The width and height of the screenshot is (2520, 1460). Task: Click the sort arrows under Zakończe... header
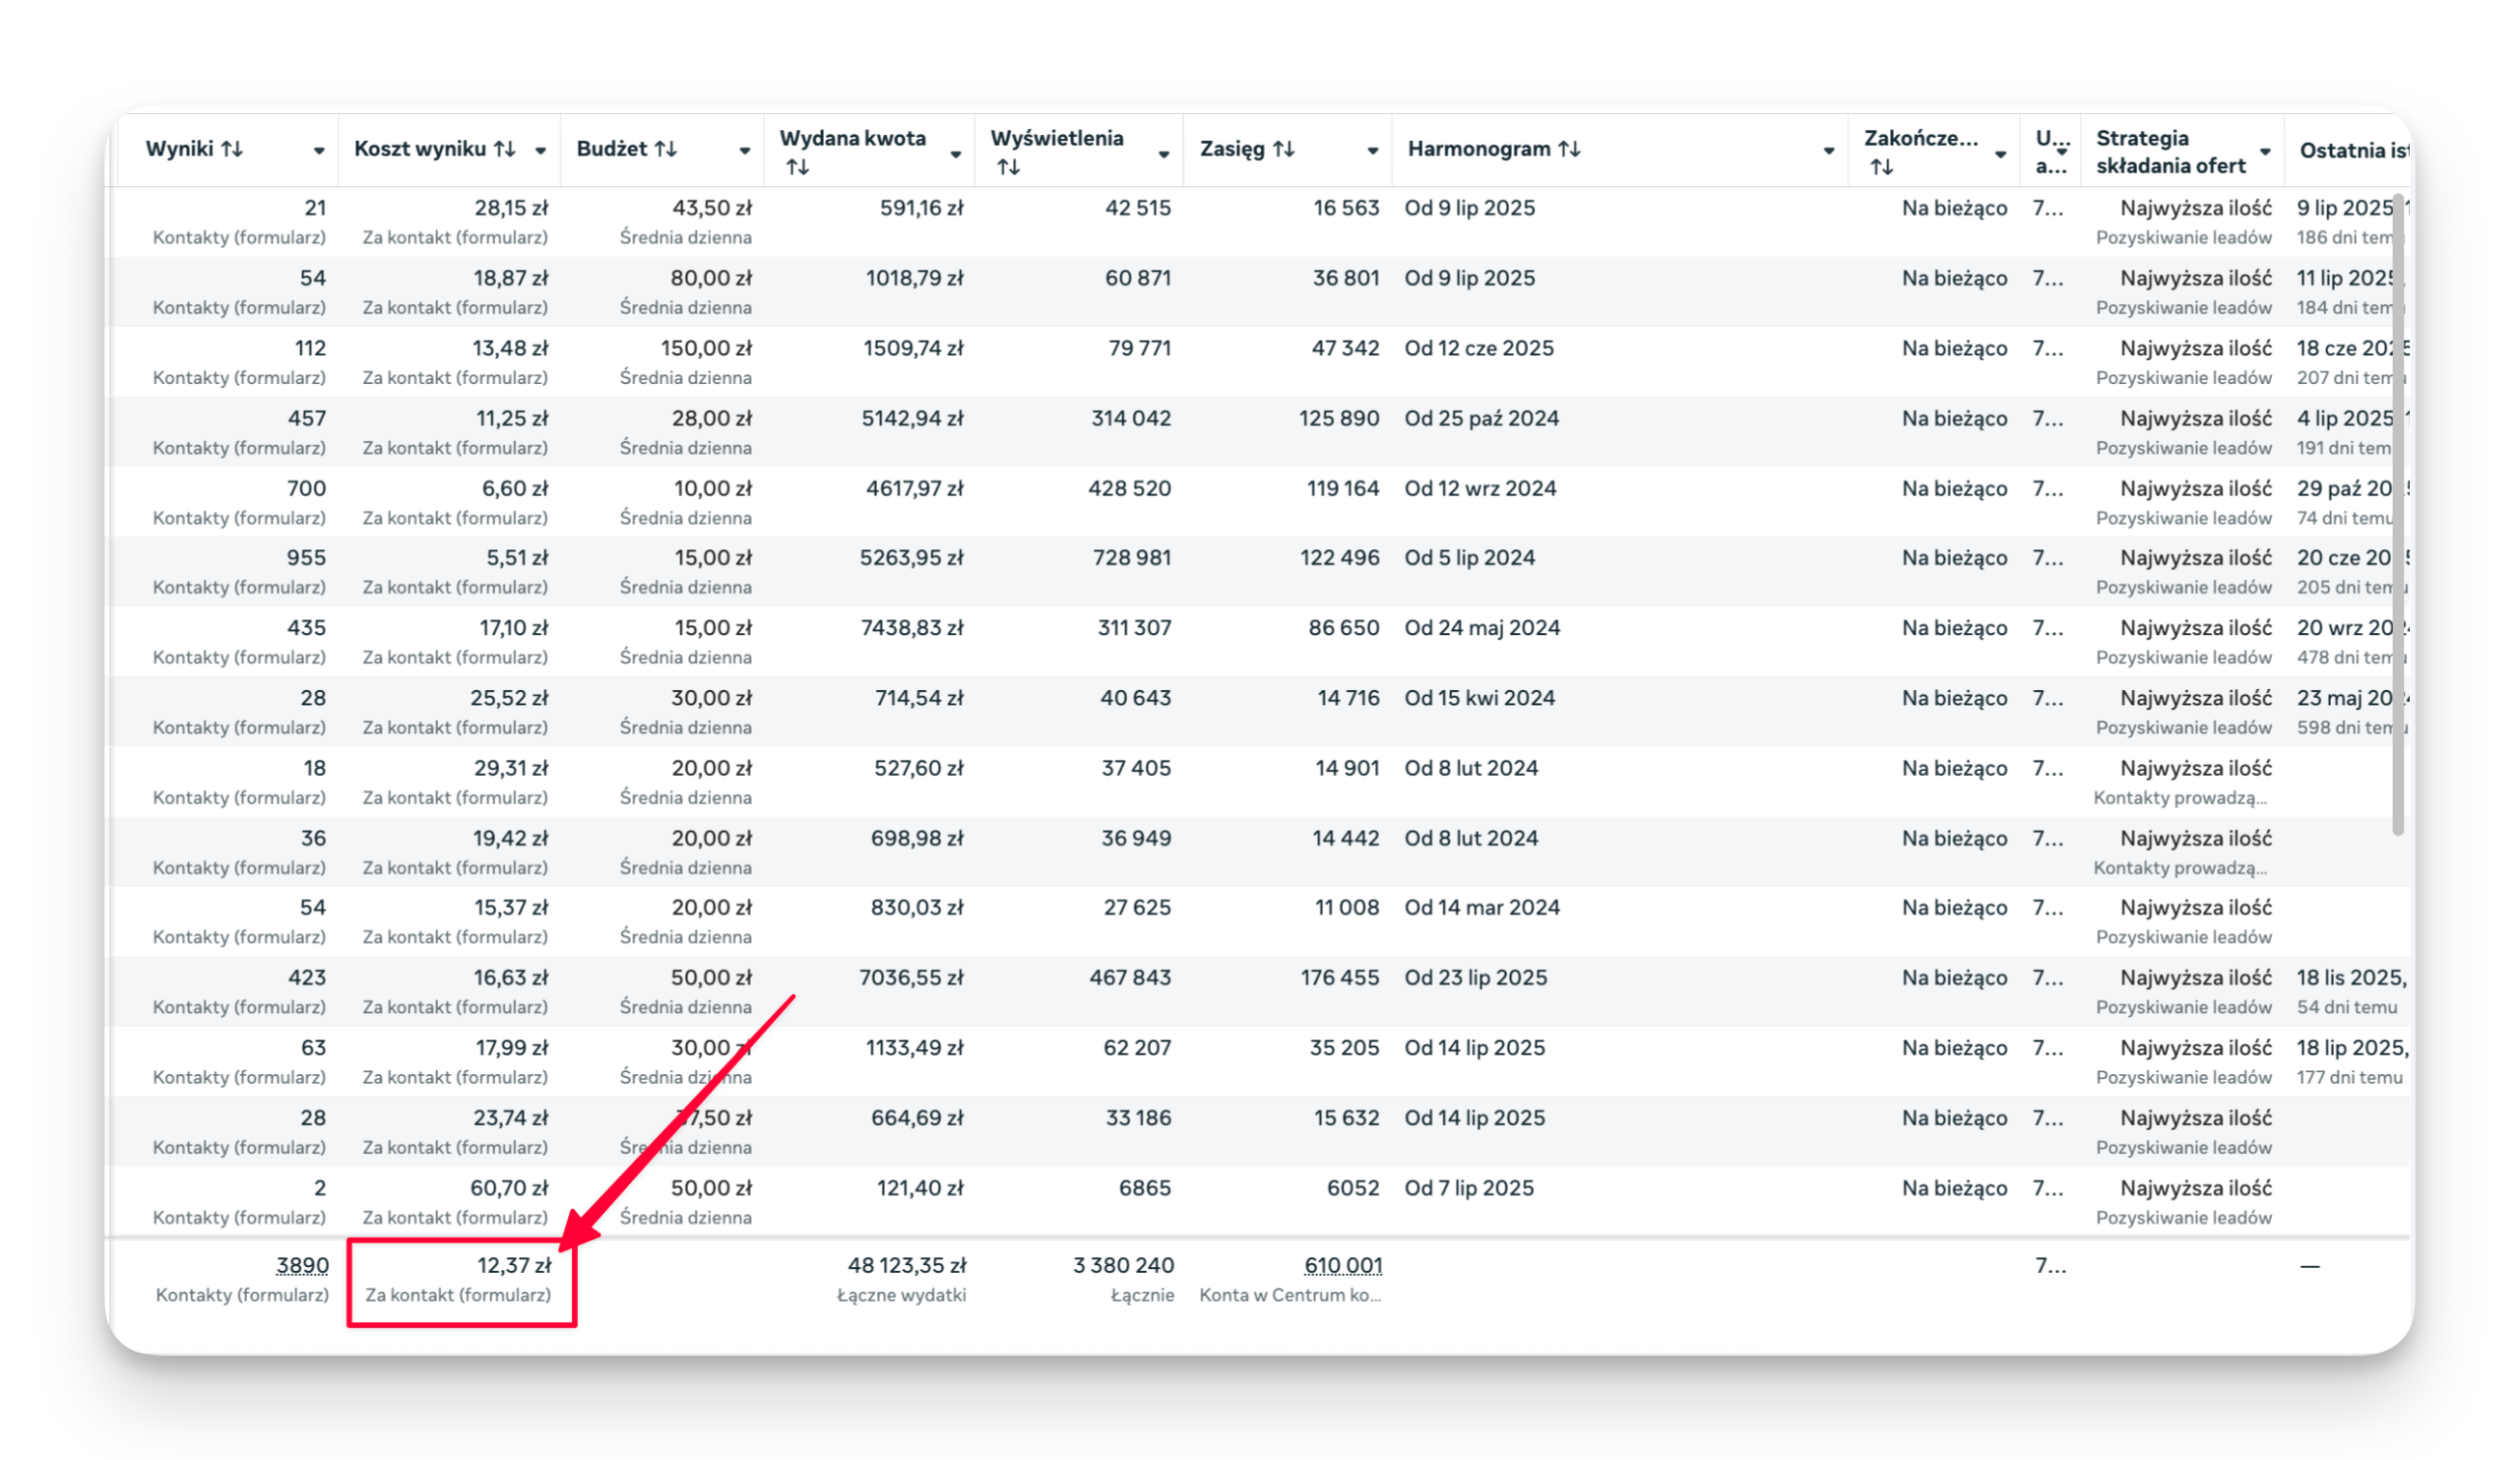click(1881, 168)
